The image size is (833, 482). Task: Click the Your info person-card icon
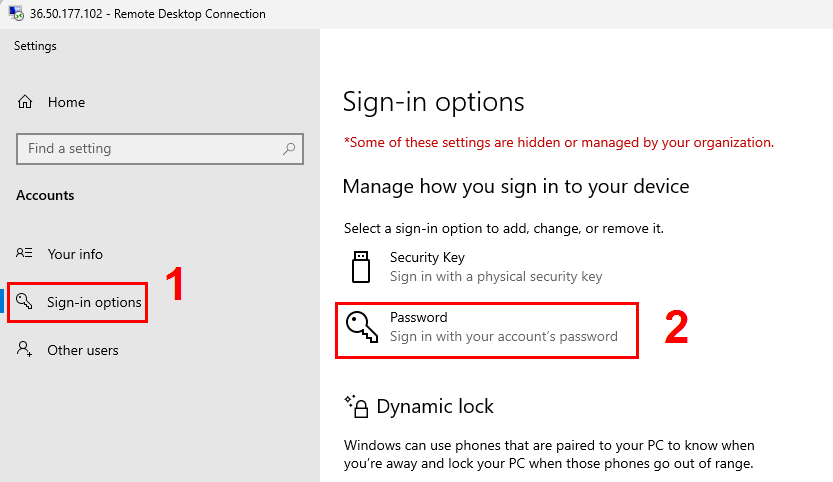click(24, 253)
